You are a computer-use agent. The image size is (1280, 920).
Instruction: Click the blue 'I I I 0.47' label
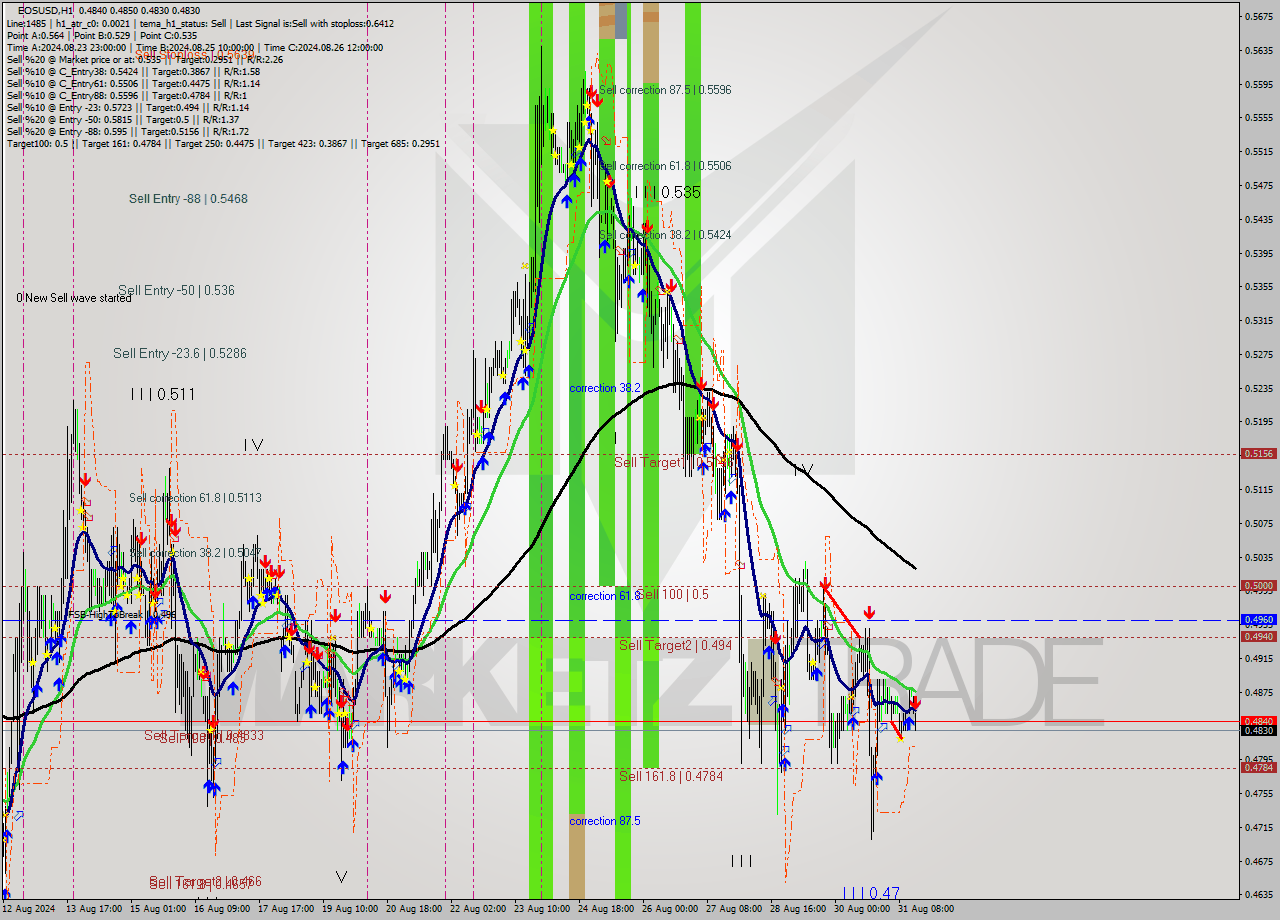871,893
